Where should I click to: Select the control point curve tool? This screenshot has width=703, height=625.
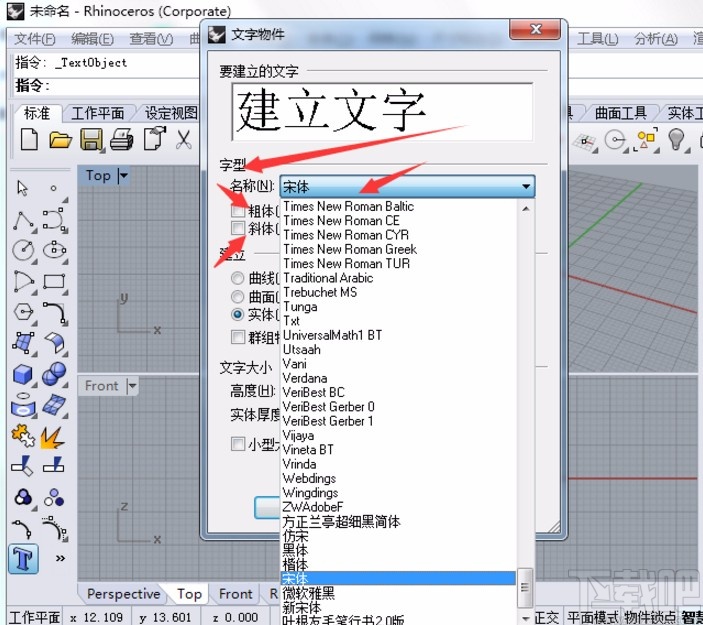tap(54, 220)
